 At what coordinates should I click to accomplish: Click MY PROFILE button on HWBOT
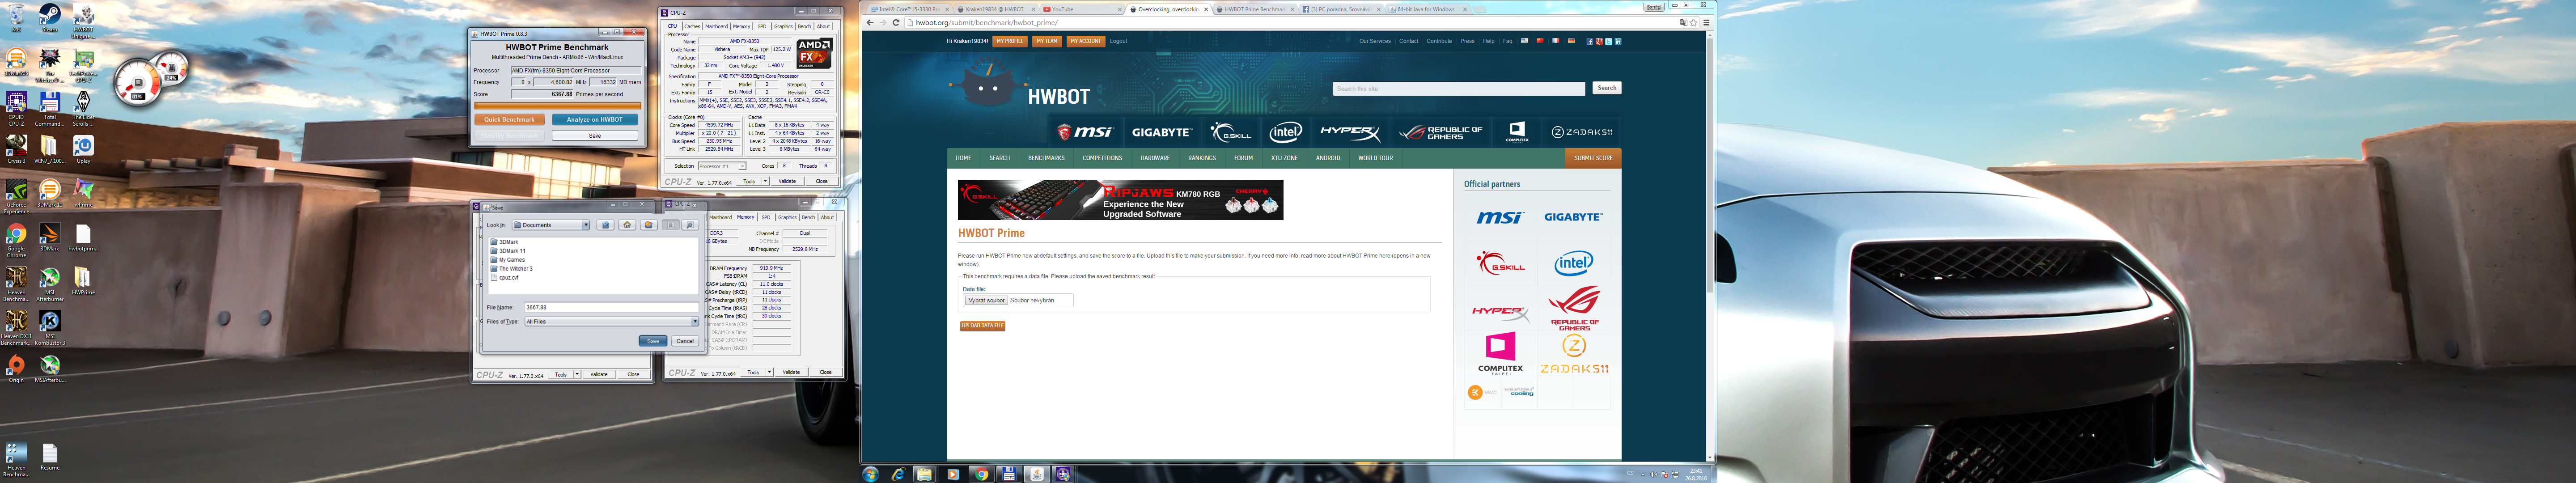(x=1009, y=41)
